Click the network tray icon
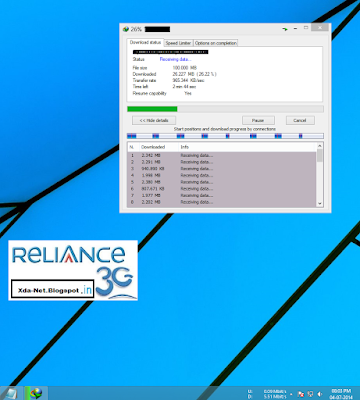The image size is (360, 400). coord(310,394)
